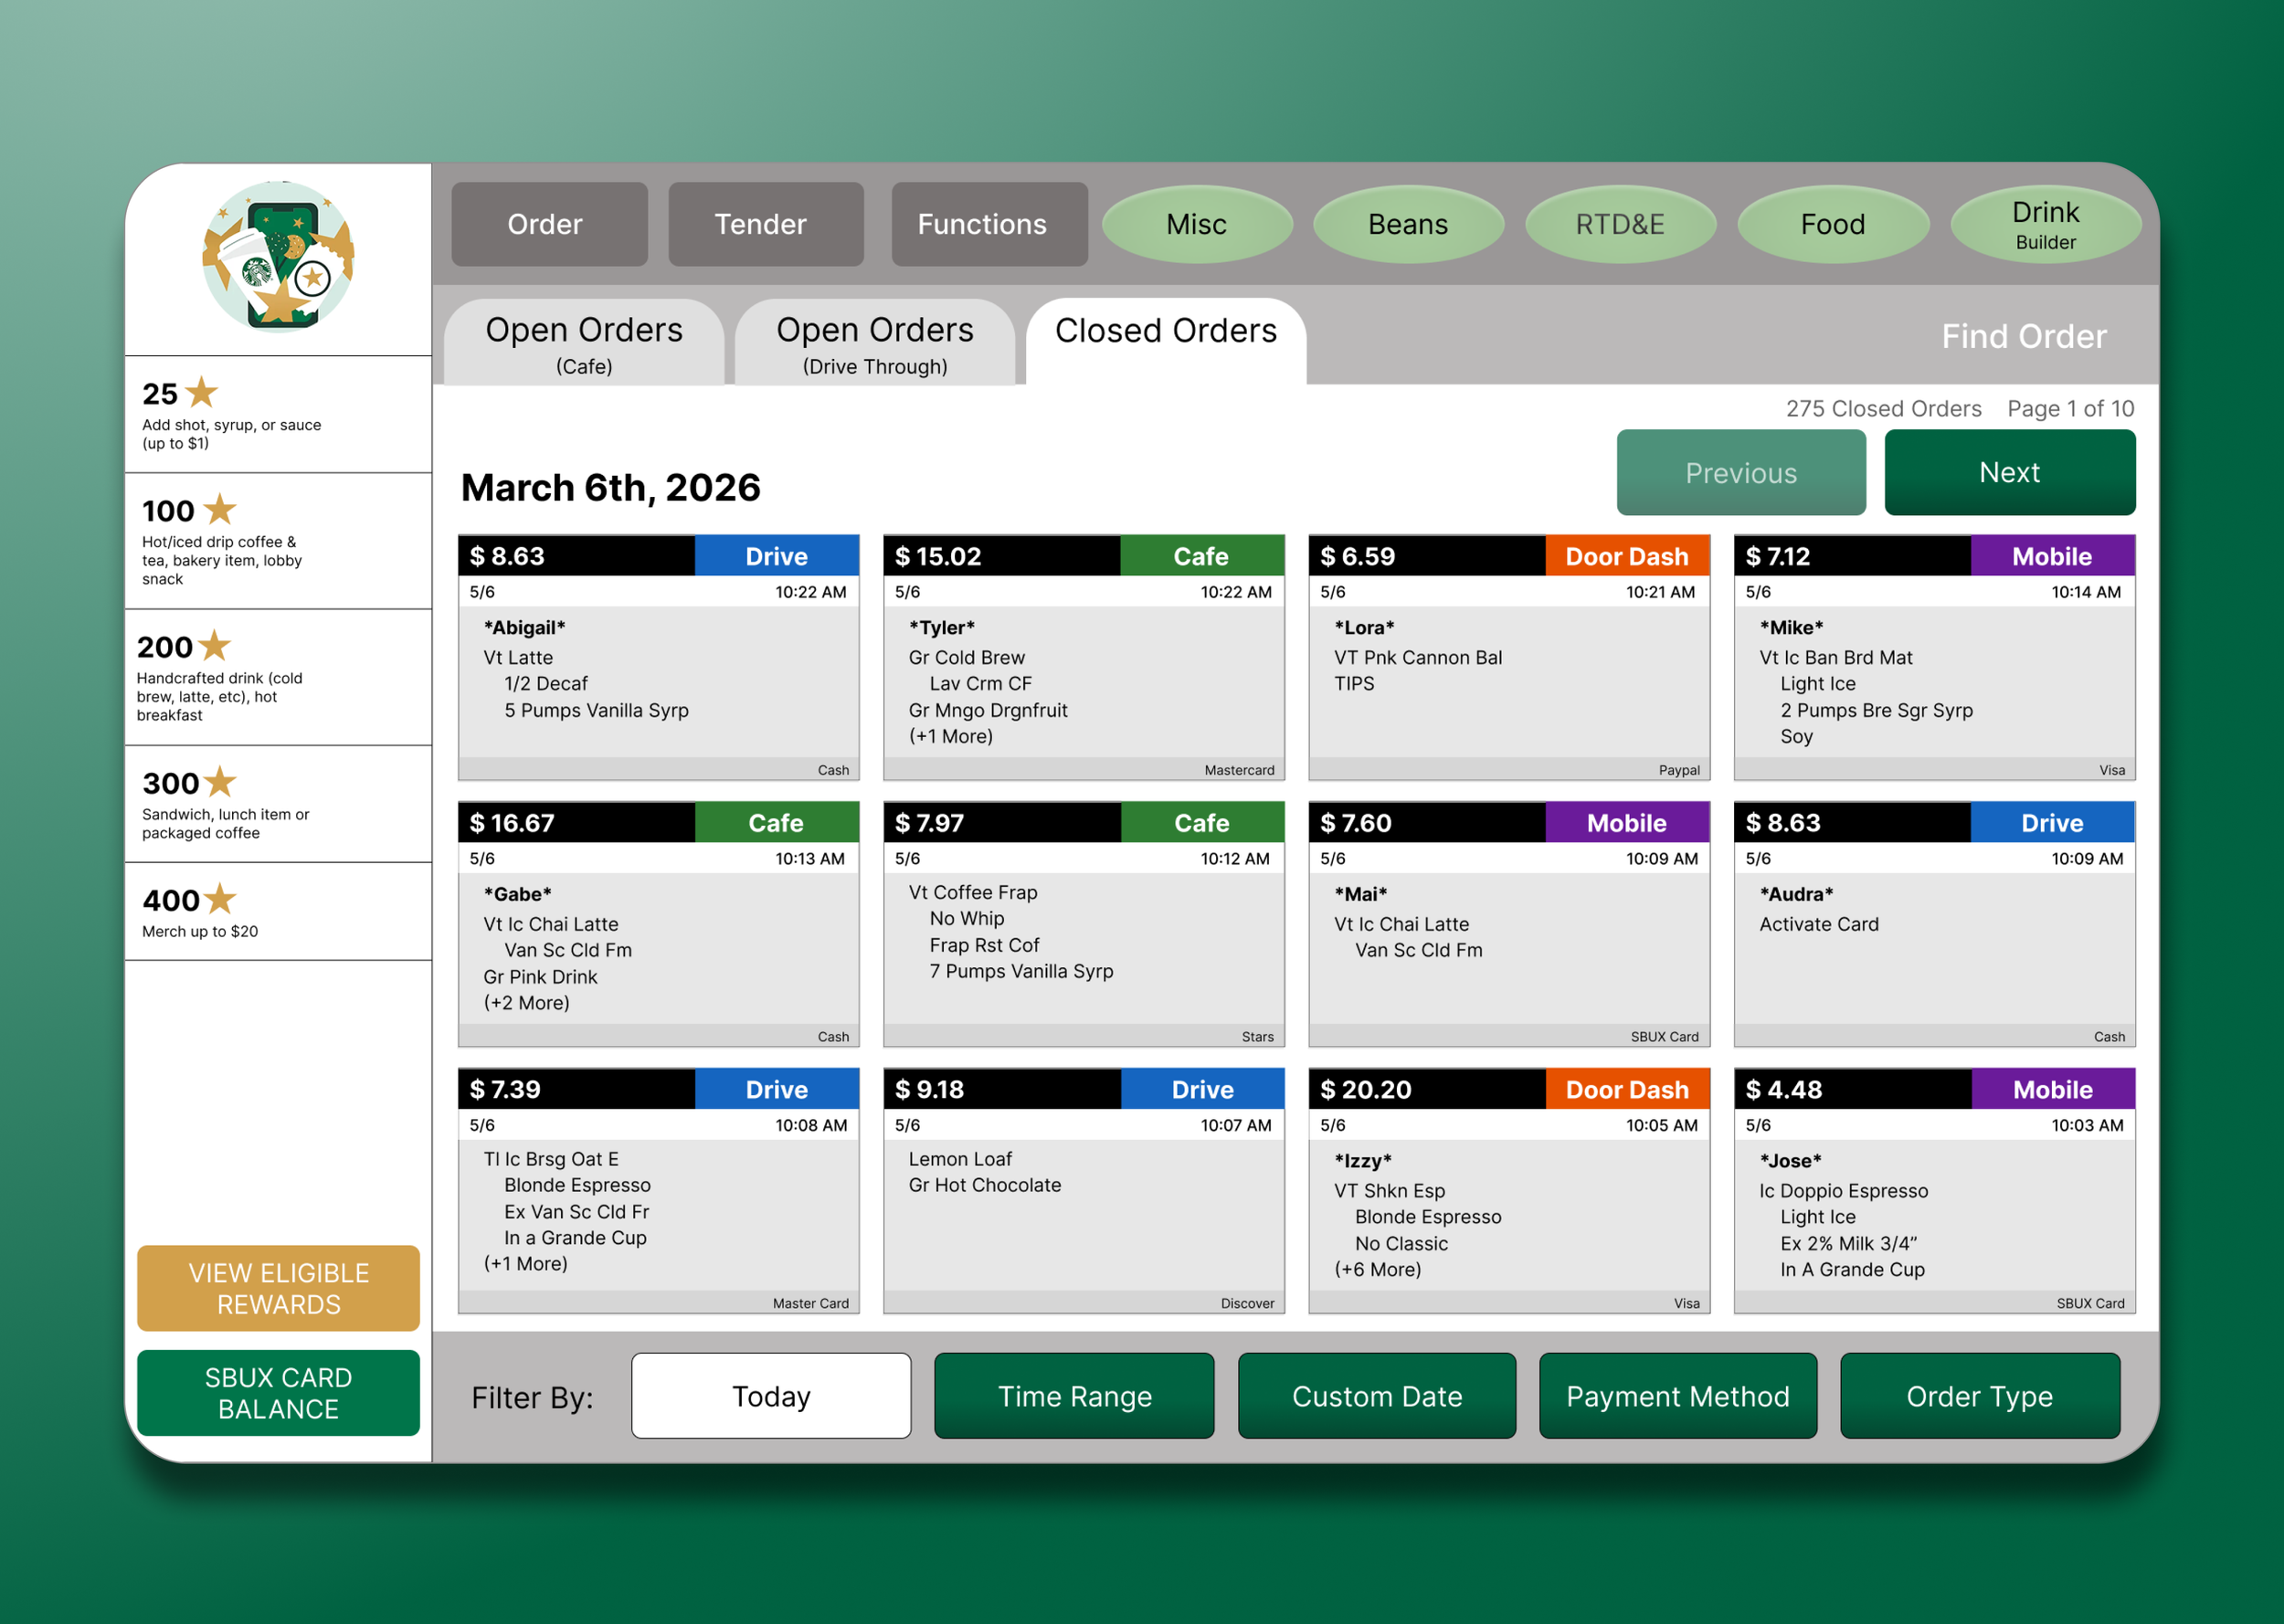Go to the Next page of orders
2284x1624 pixels.
(x=2010, y=473)
